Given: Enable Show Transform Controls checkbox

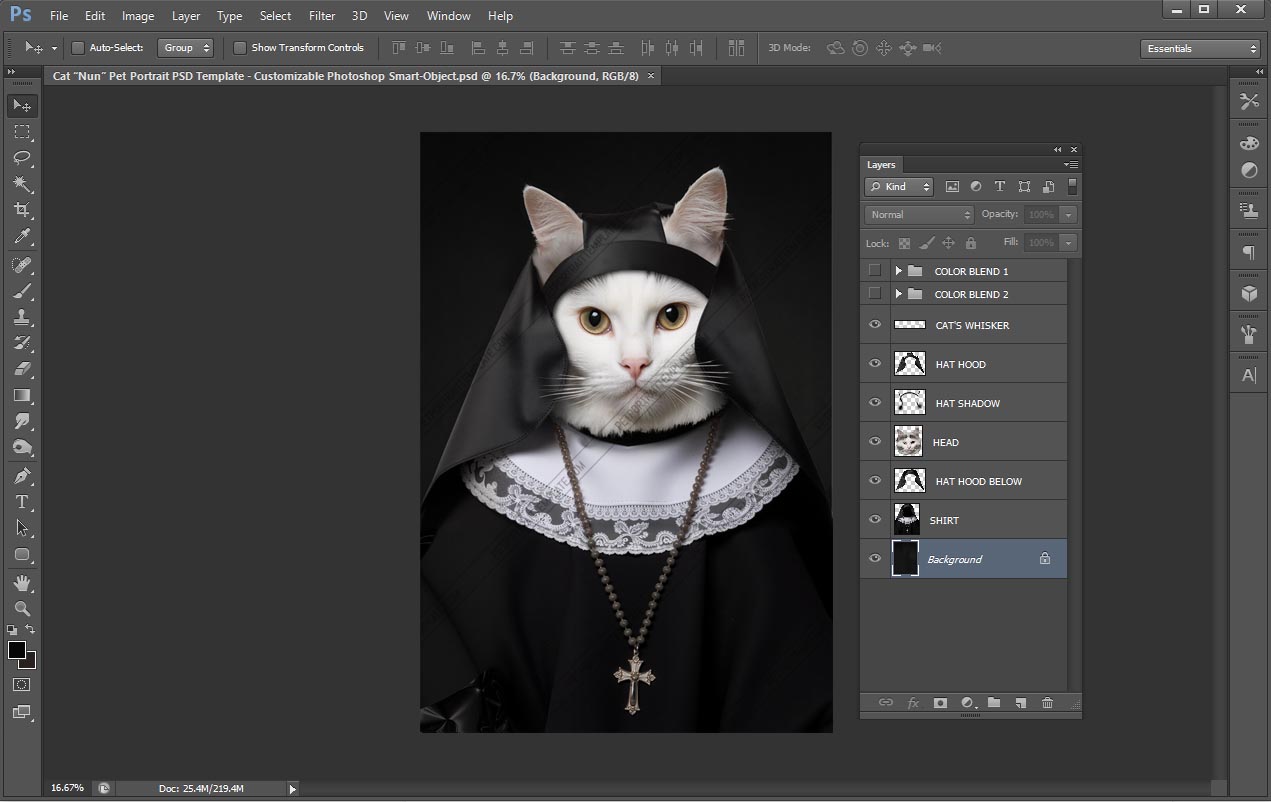Looking at the screenshot, I should 240,48.
